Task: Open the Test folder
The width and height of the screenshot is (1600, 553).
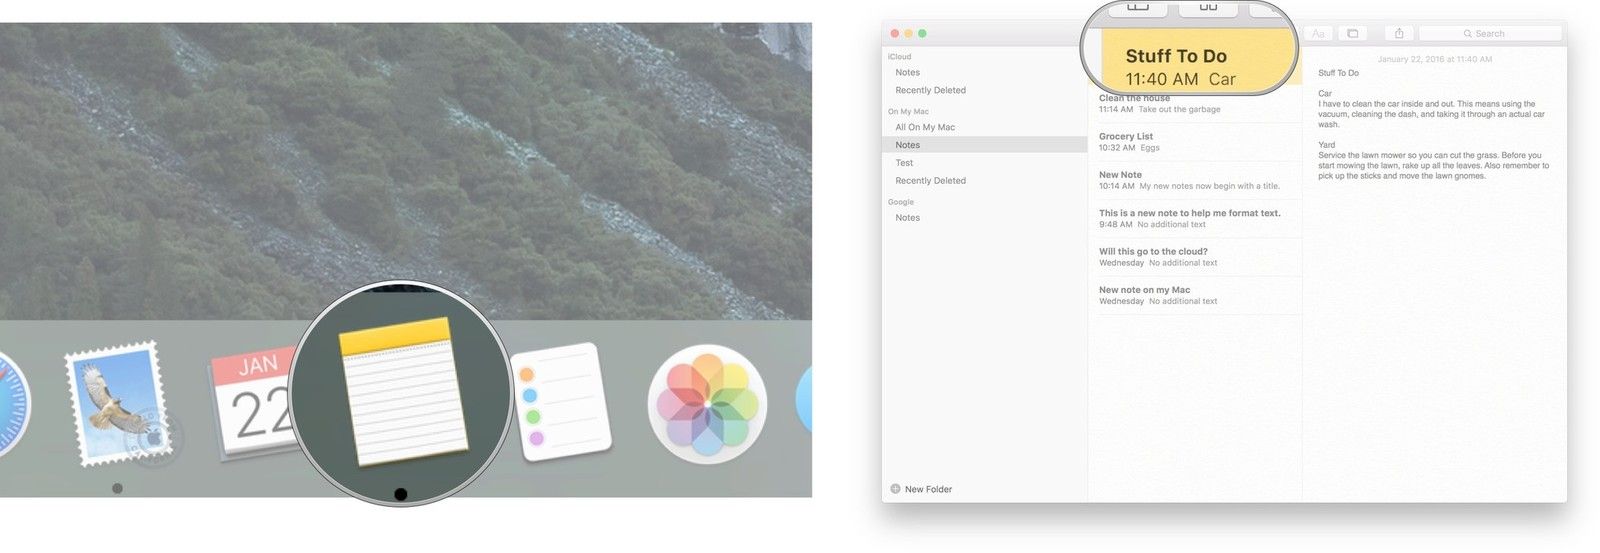Action: 984,163
